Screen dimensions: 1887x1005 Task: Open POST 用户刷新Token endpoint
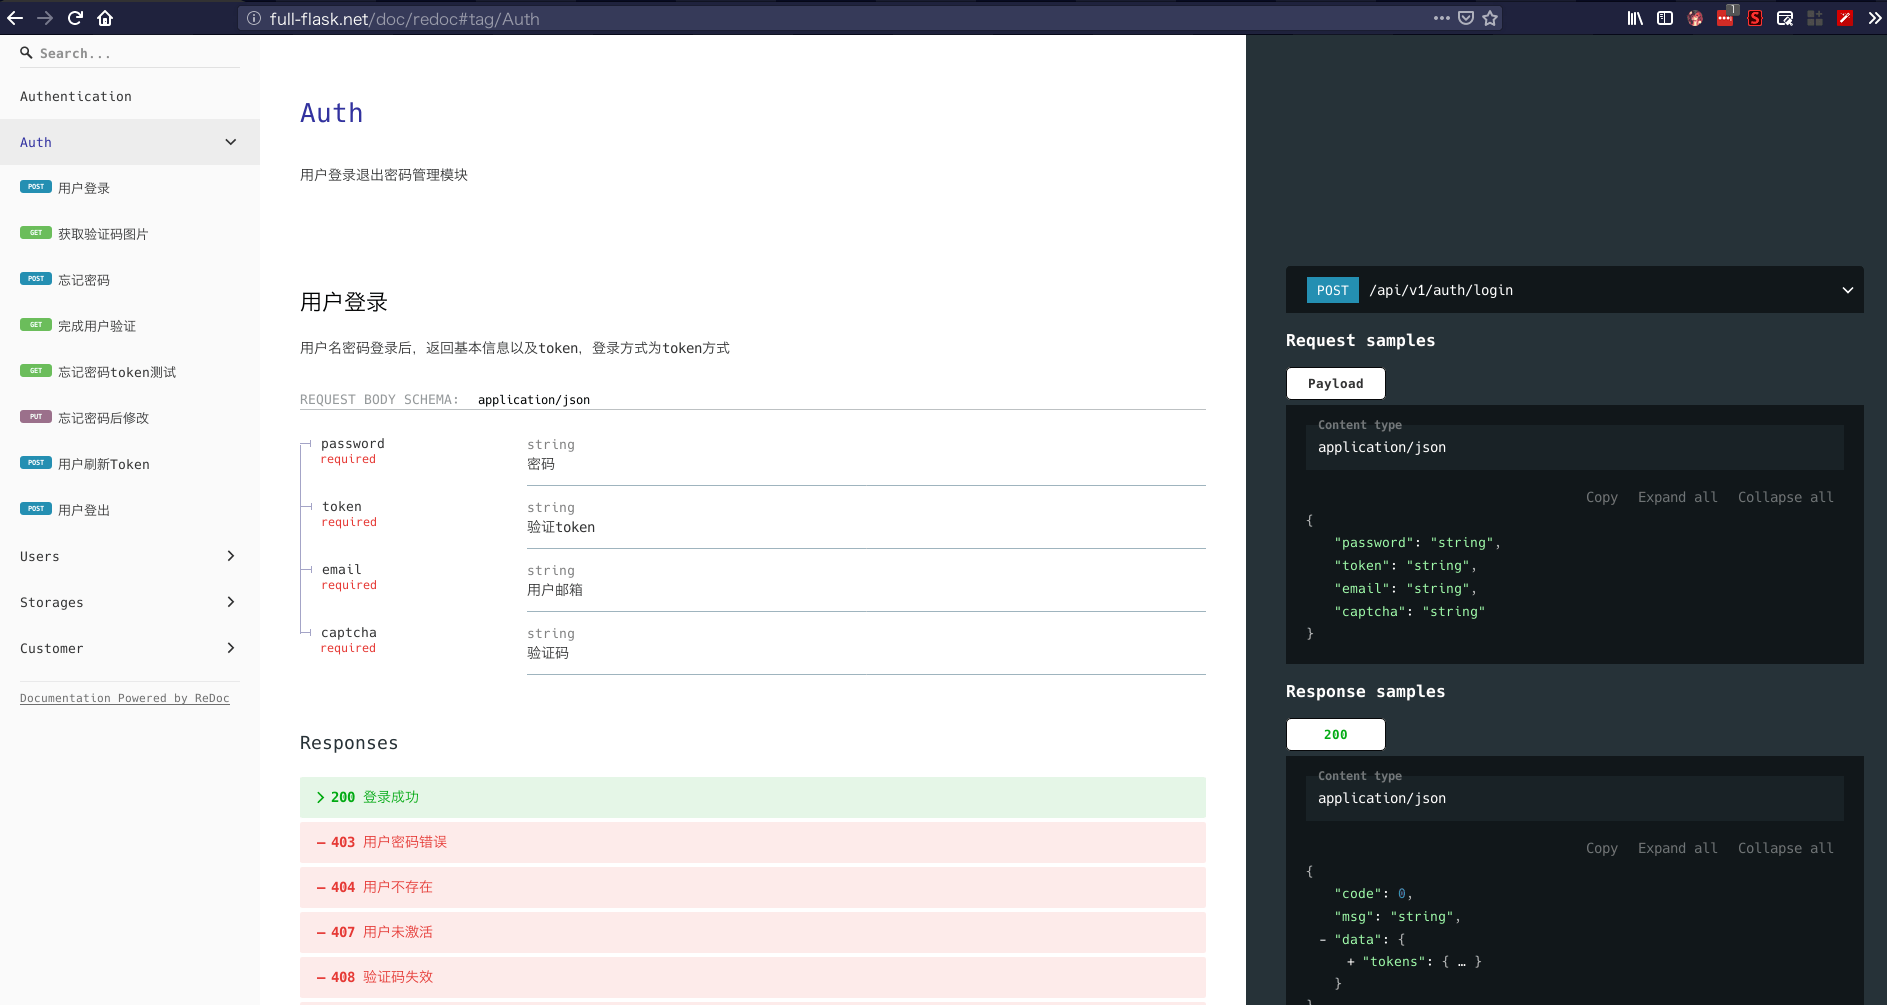pyautogui.click(x=130, y=464)
